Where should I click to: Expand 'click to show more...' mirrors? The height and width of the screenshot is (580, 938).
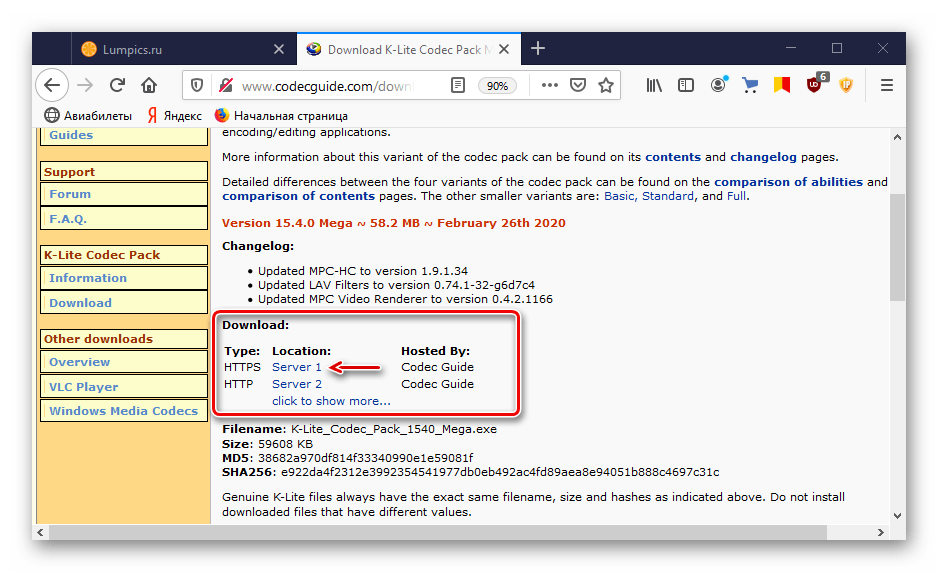tap(331, 401)
